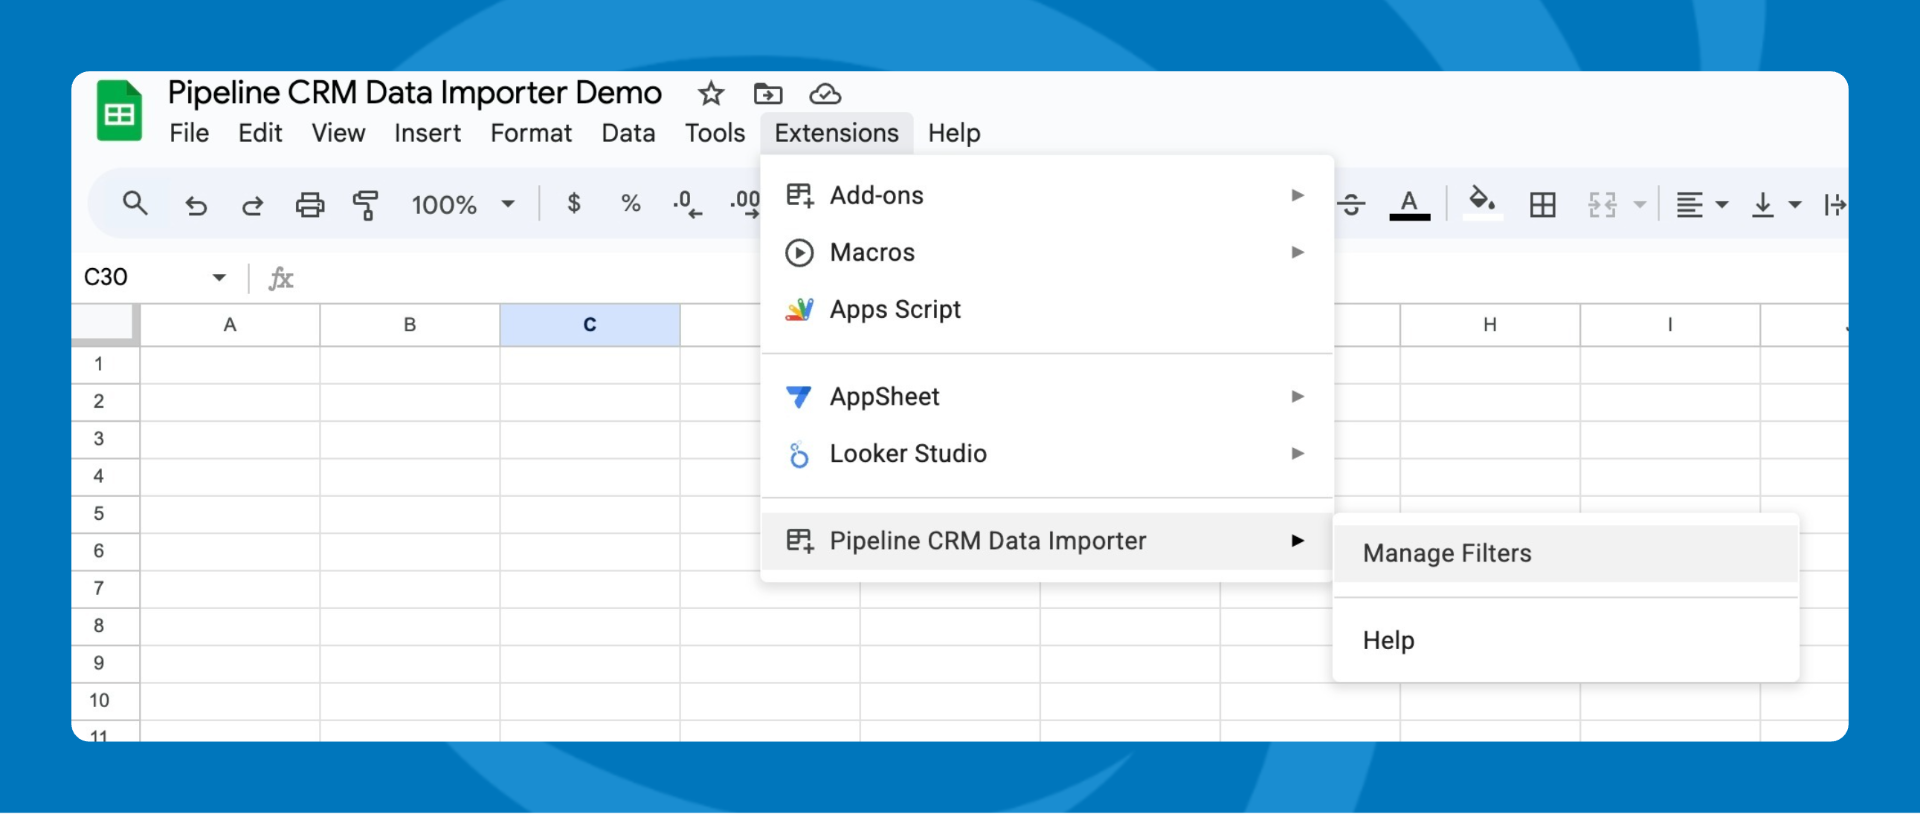Image resolution: width=1920 pixels, height=814 pixels.
Task: Format as currency with dollar button
Action: coord(574,204)
